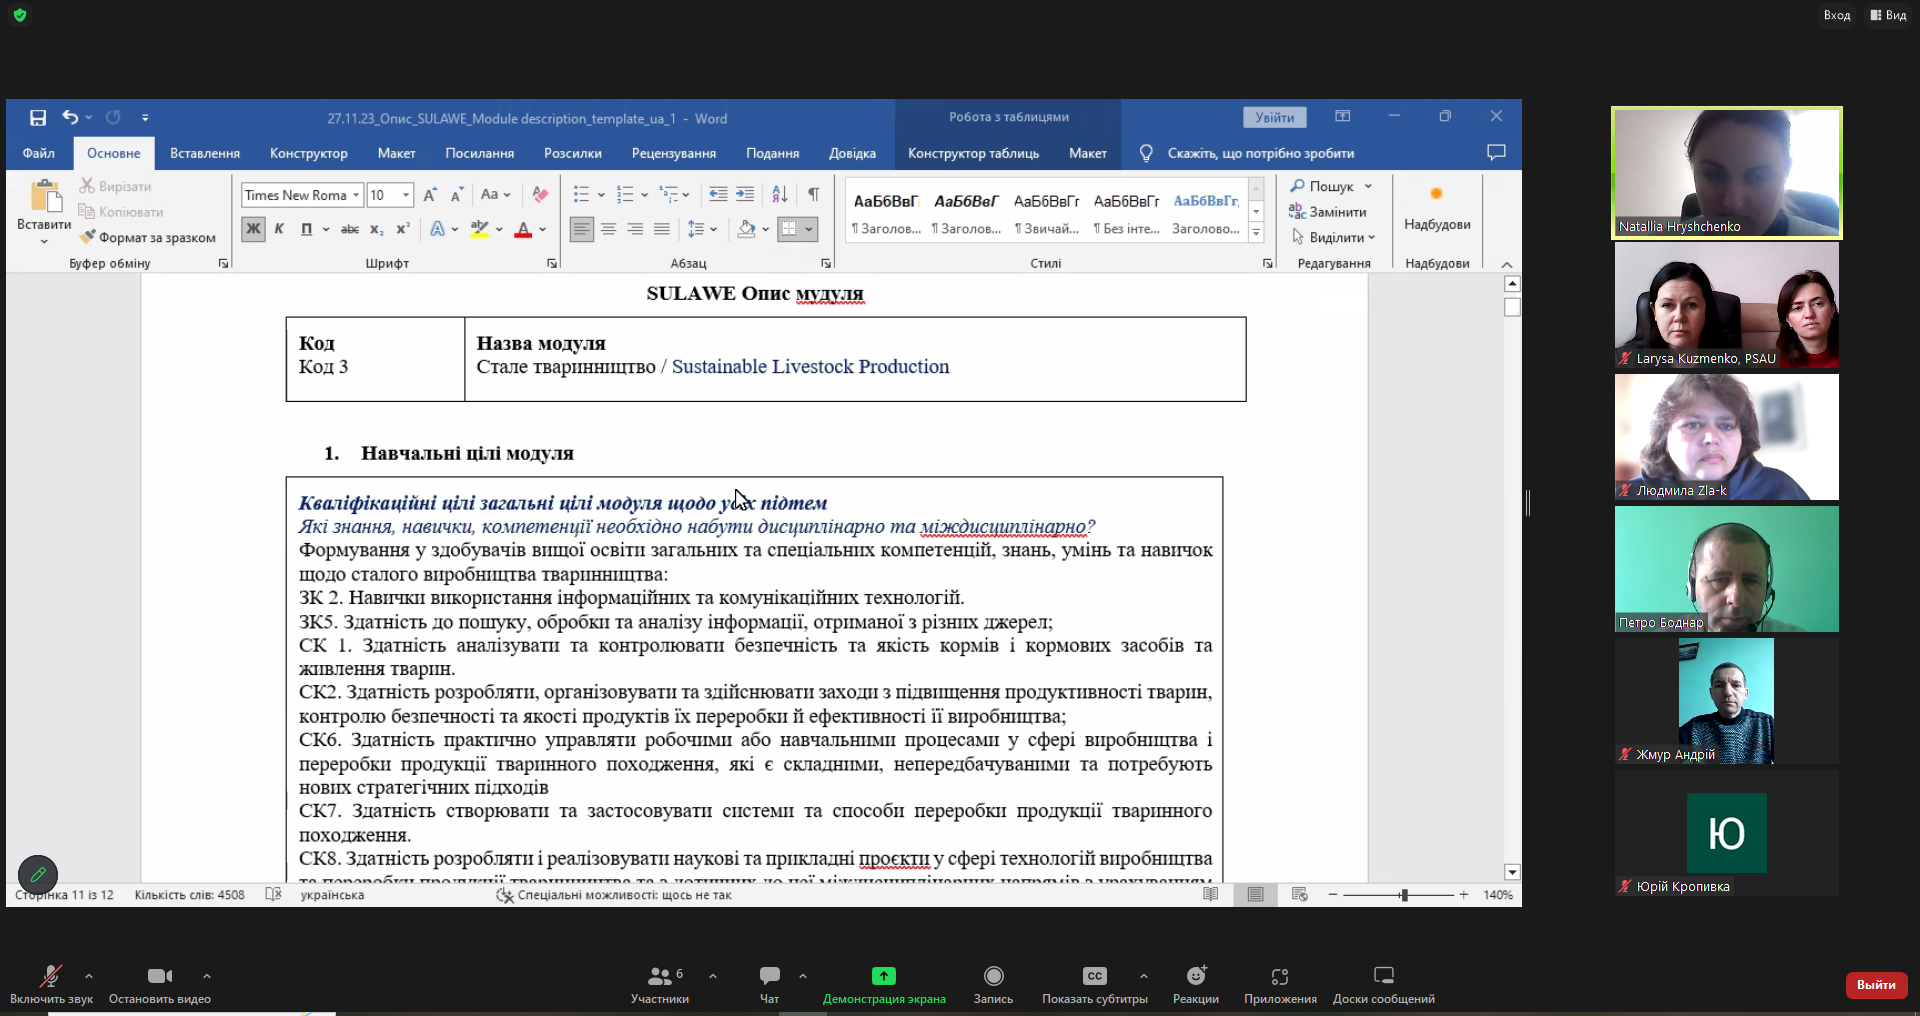Cut selection with Вирізати scissors
The height and width of the screenshot is (1016, 1920).
pos(115,186)
